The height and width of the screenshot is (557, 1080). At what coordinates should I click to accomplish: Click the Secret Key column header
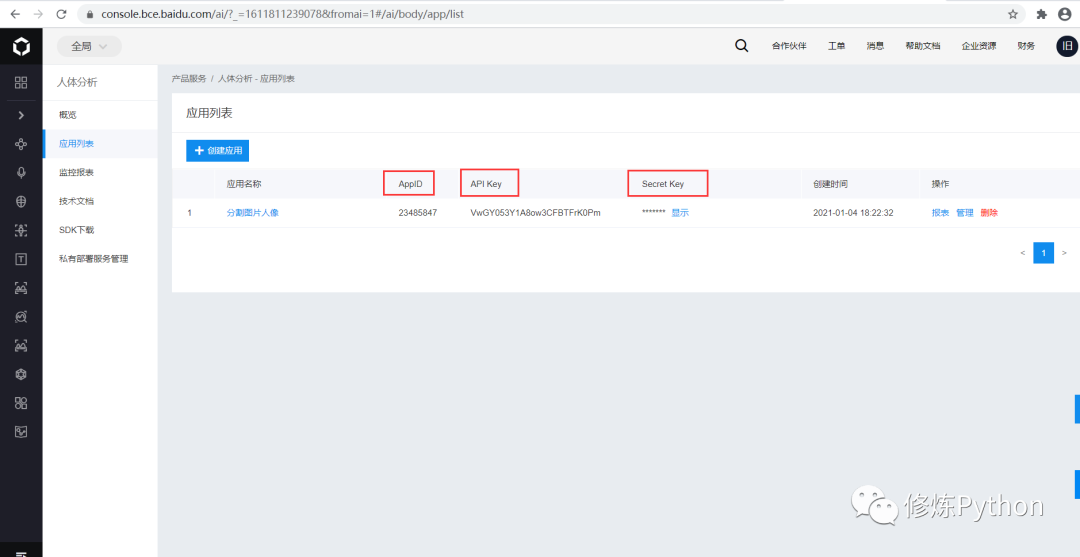coord(663,184)
